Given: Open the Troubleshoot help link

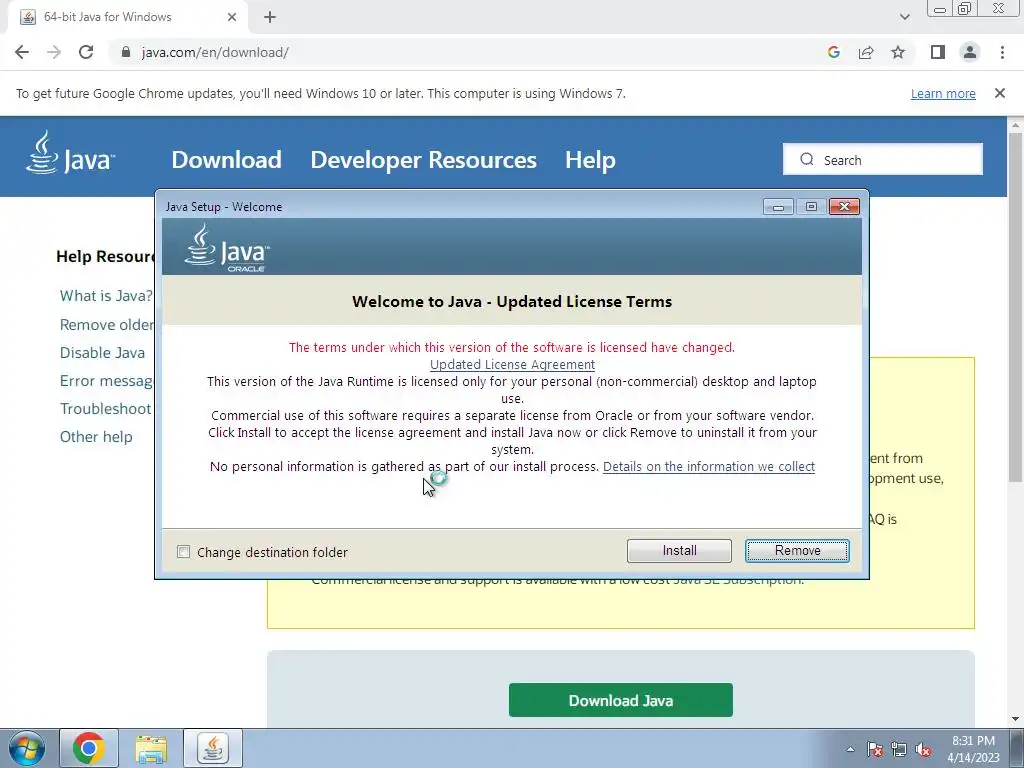Looking at the screenshot, I should click(x=106, y=409).
